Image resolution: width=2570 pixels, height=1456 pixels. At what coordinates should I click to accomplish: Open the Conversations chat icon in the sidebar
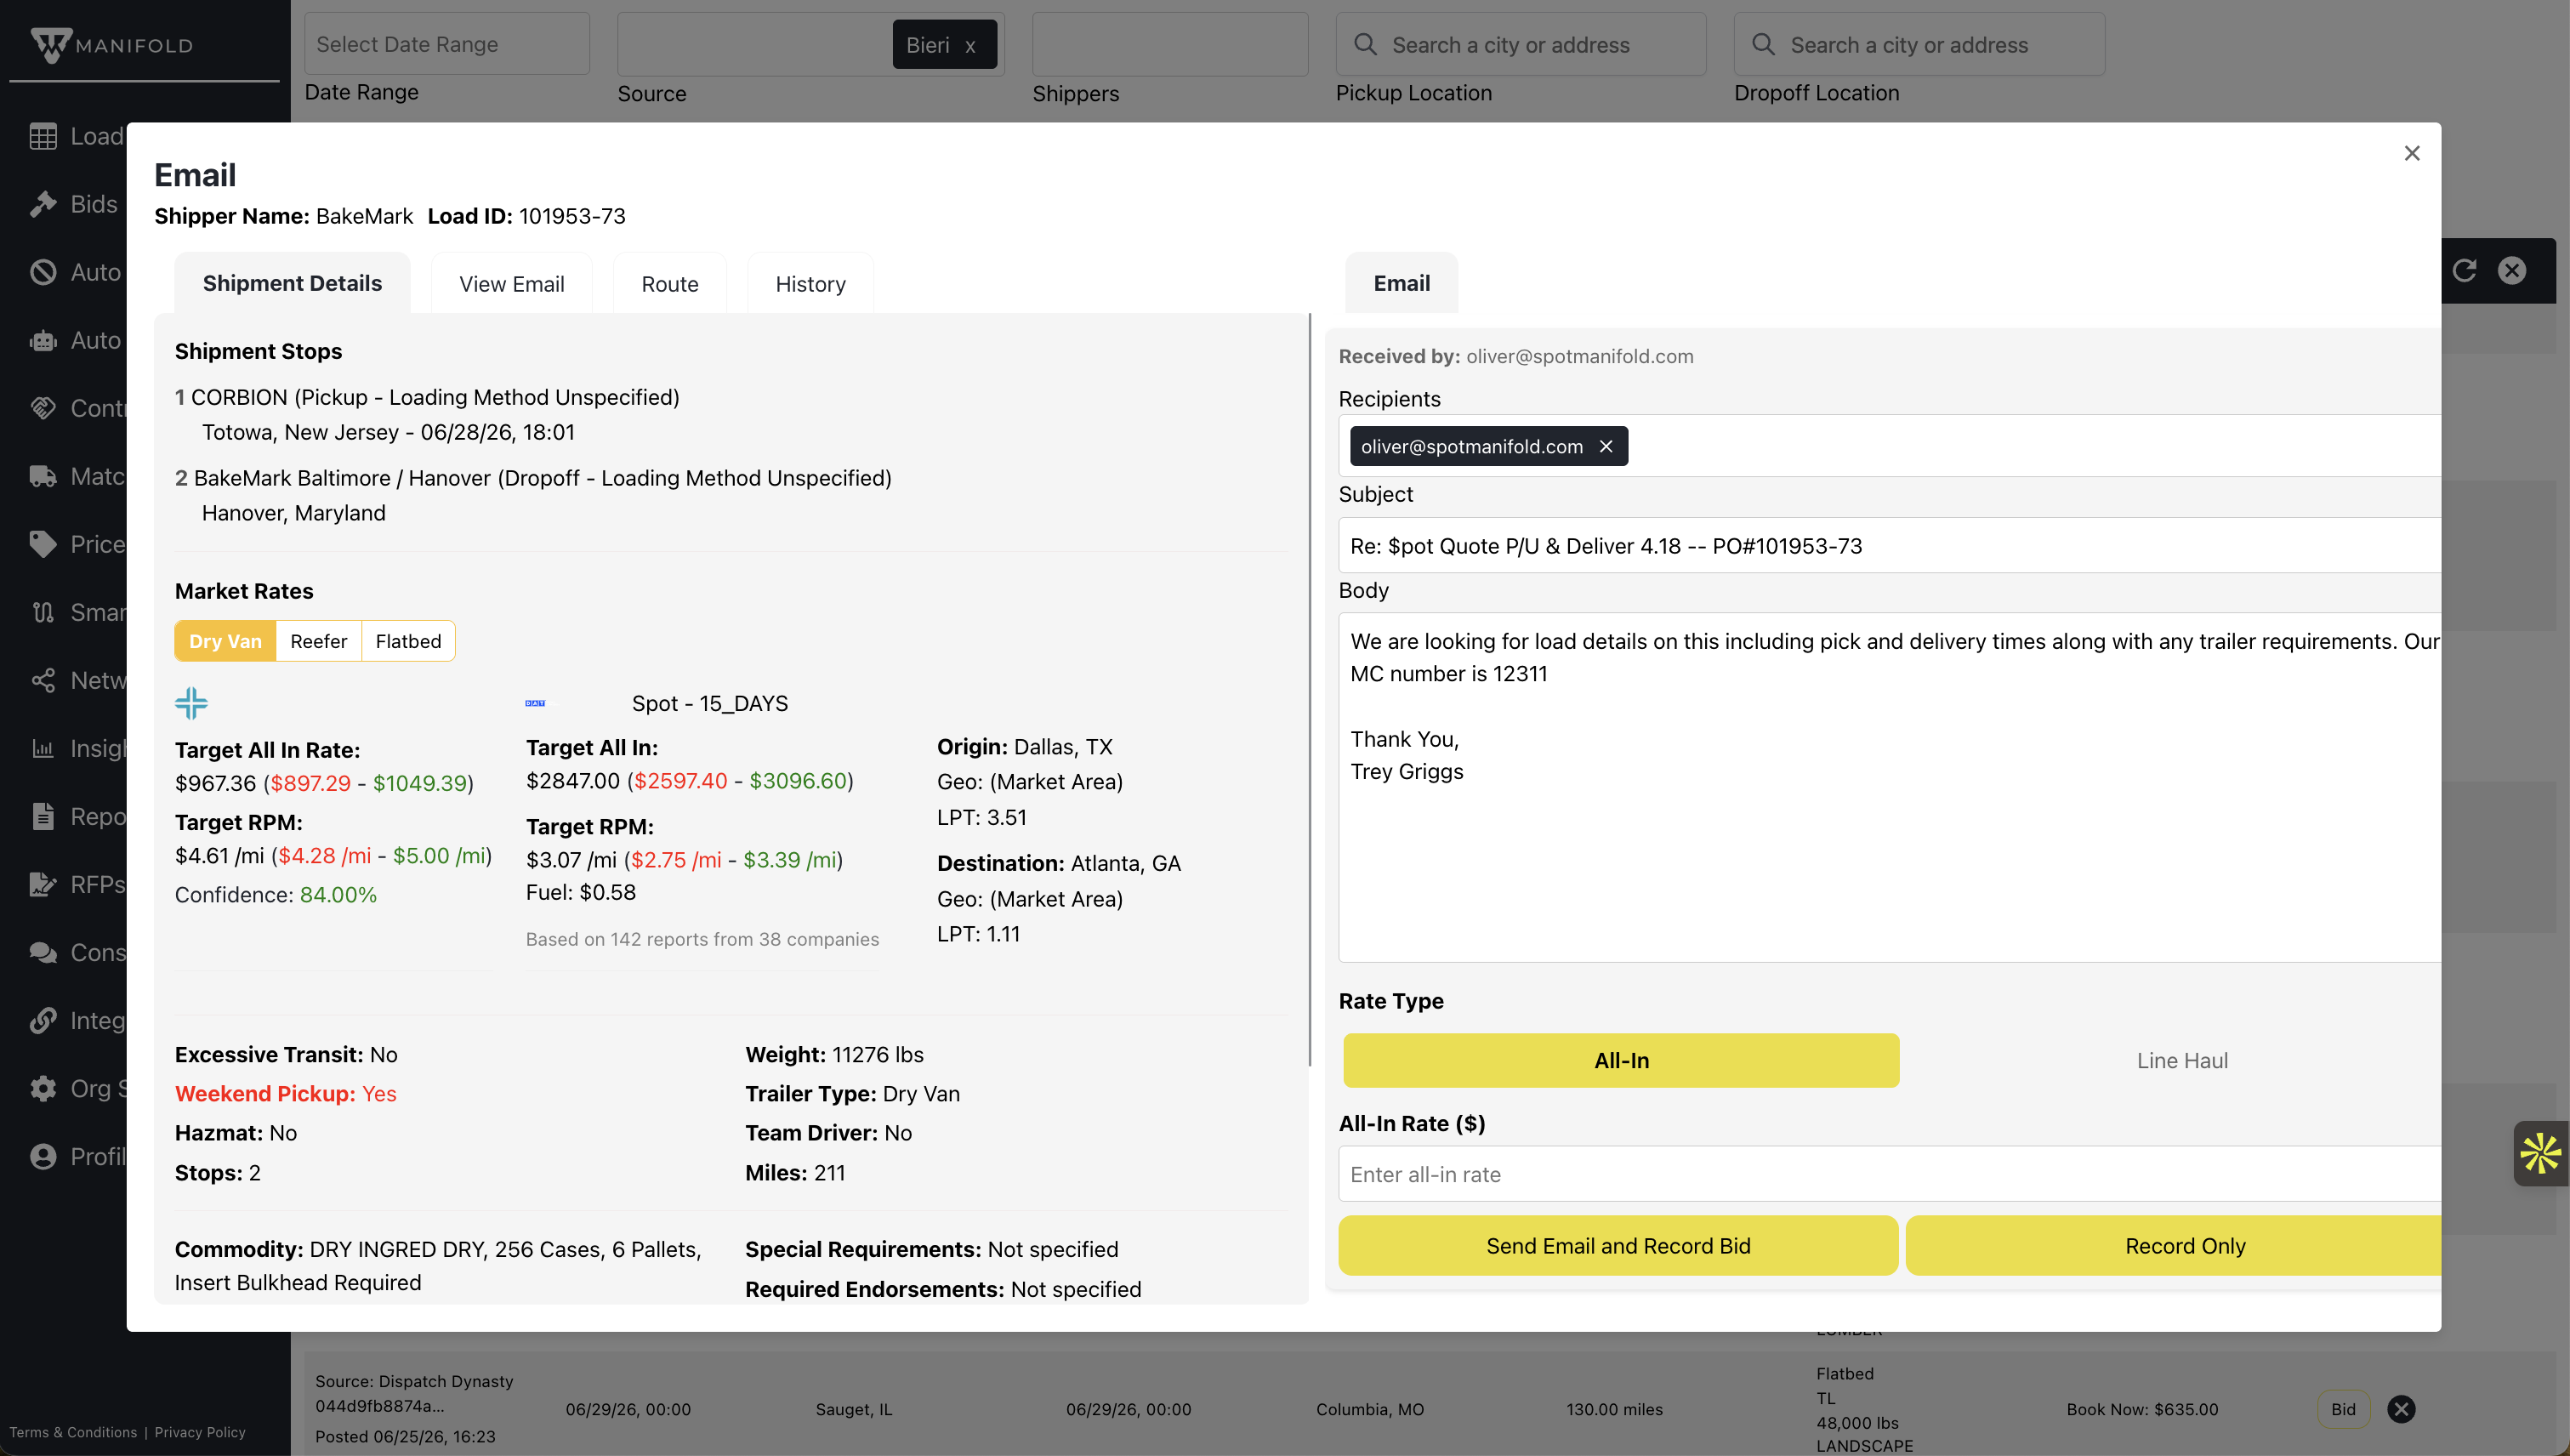point(43,952)
